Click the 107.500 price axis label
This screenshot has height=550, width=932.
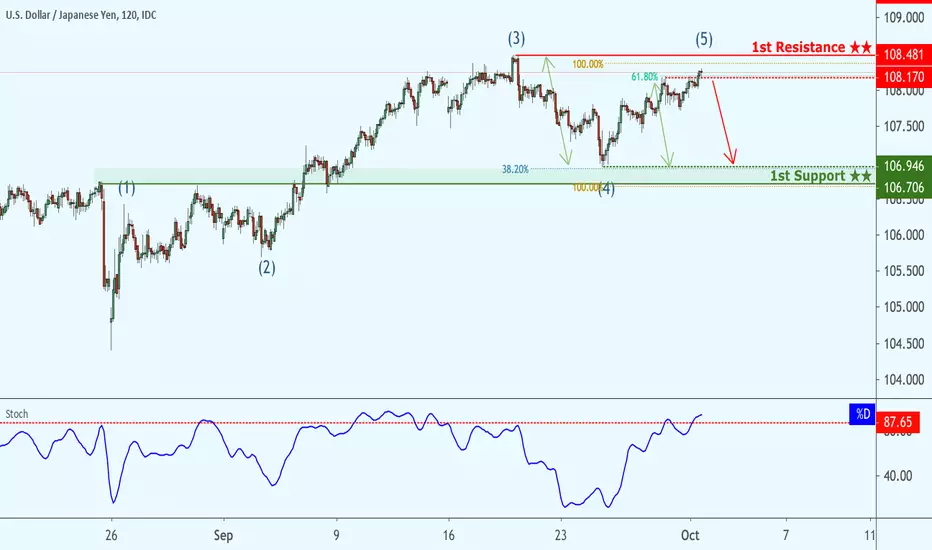pyautogui.click(x=903, y=126)
